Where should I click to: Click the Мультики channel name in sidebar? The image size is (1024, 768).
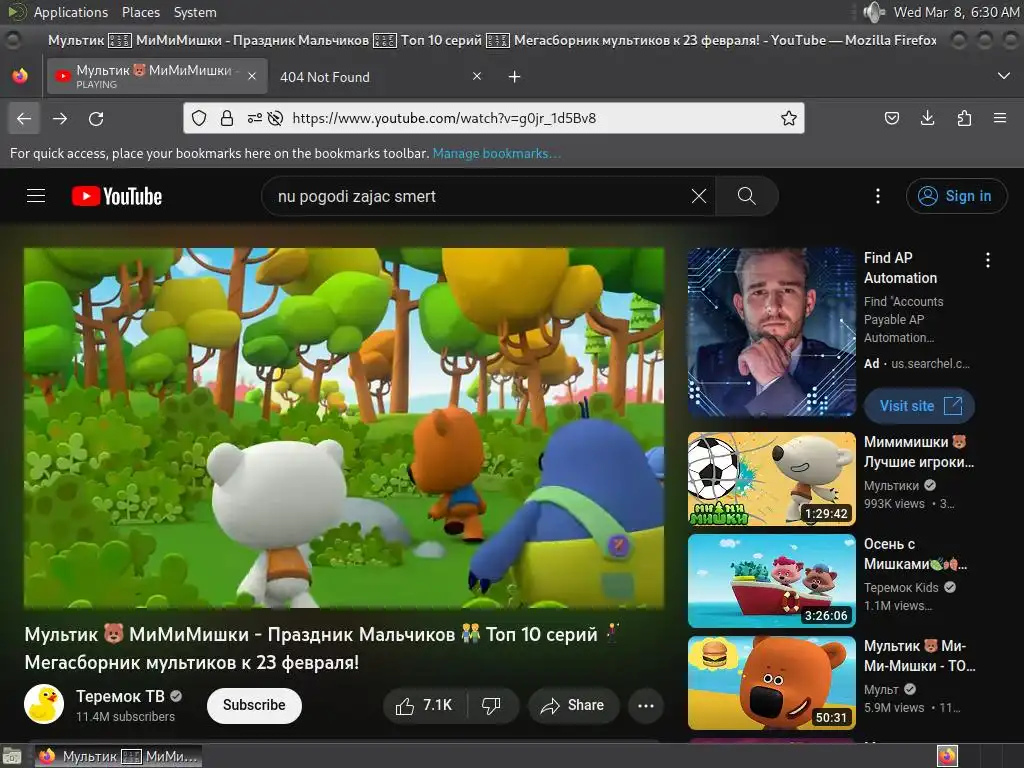tap(891, 485)
